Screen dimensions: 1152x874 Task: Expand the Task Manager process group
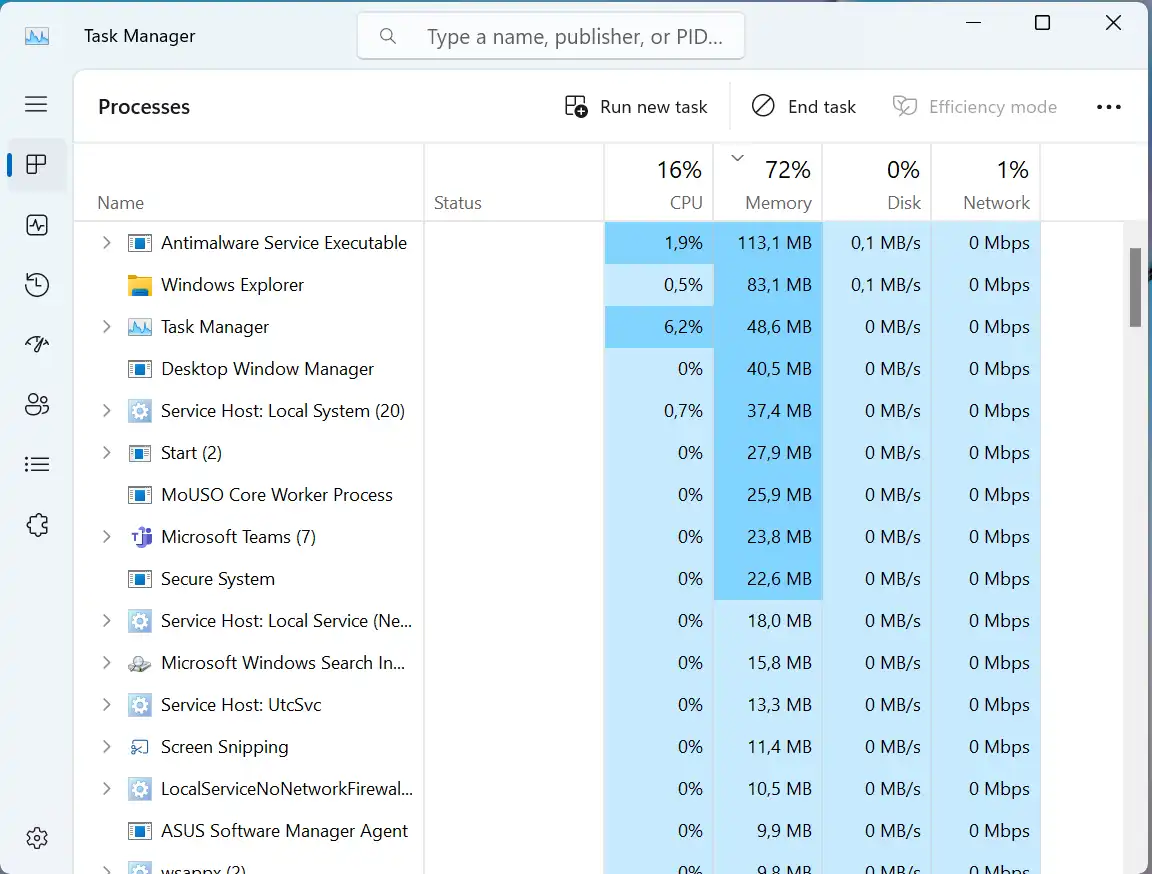coord(107,327)
